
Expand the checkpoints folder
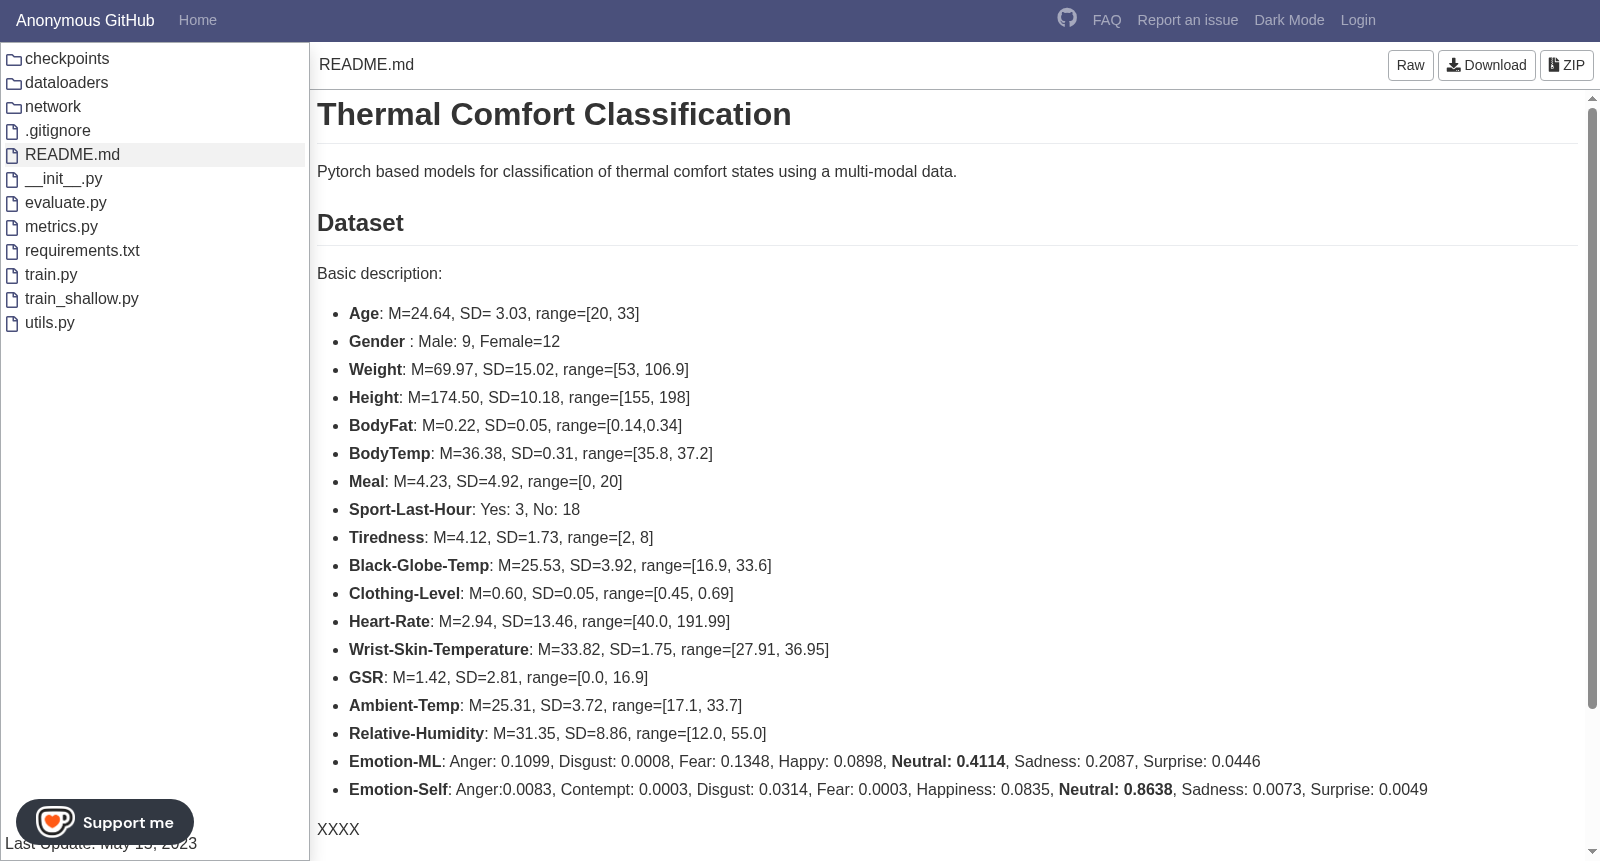(67, 59)
